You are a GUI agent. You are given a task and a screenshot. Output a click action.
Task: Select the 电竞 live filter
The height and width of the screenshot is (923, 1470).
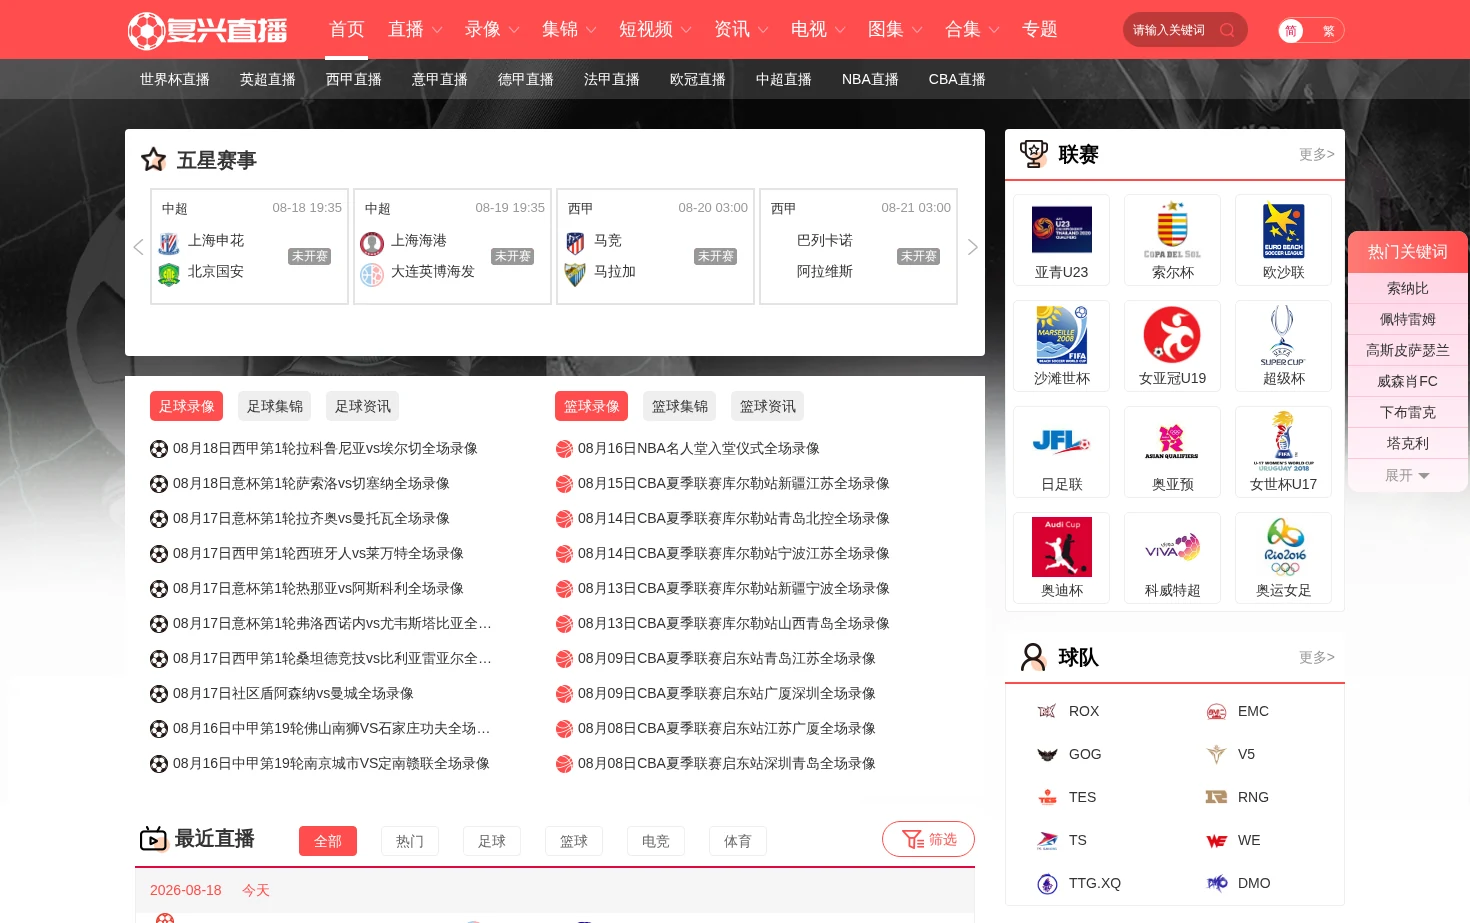[x=656, y=841]
